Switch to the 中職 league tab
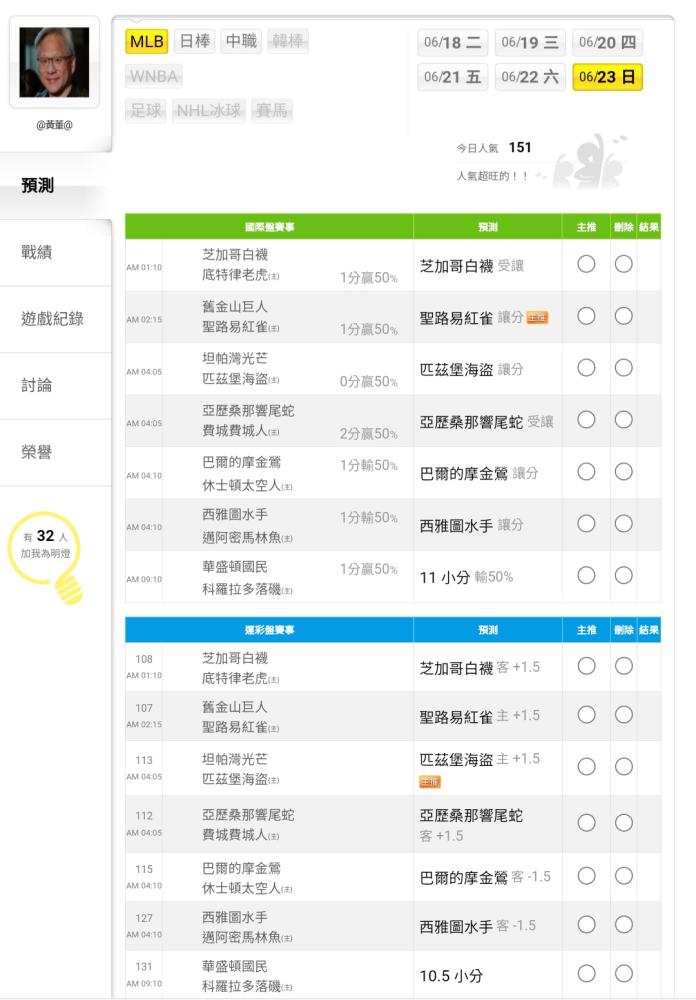 (x=241, y=41)
